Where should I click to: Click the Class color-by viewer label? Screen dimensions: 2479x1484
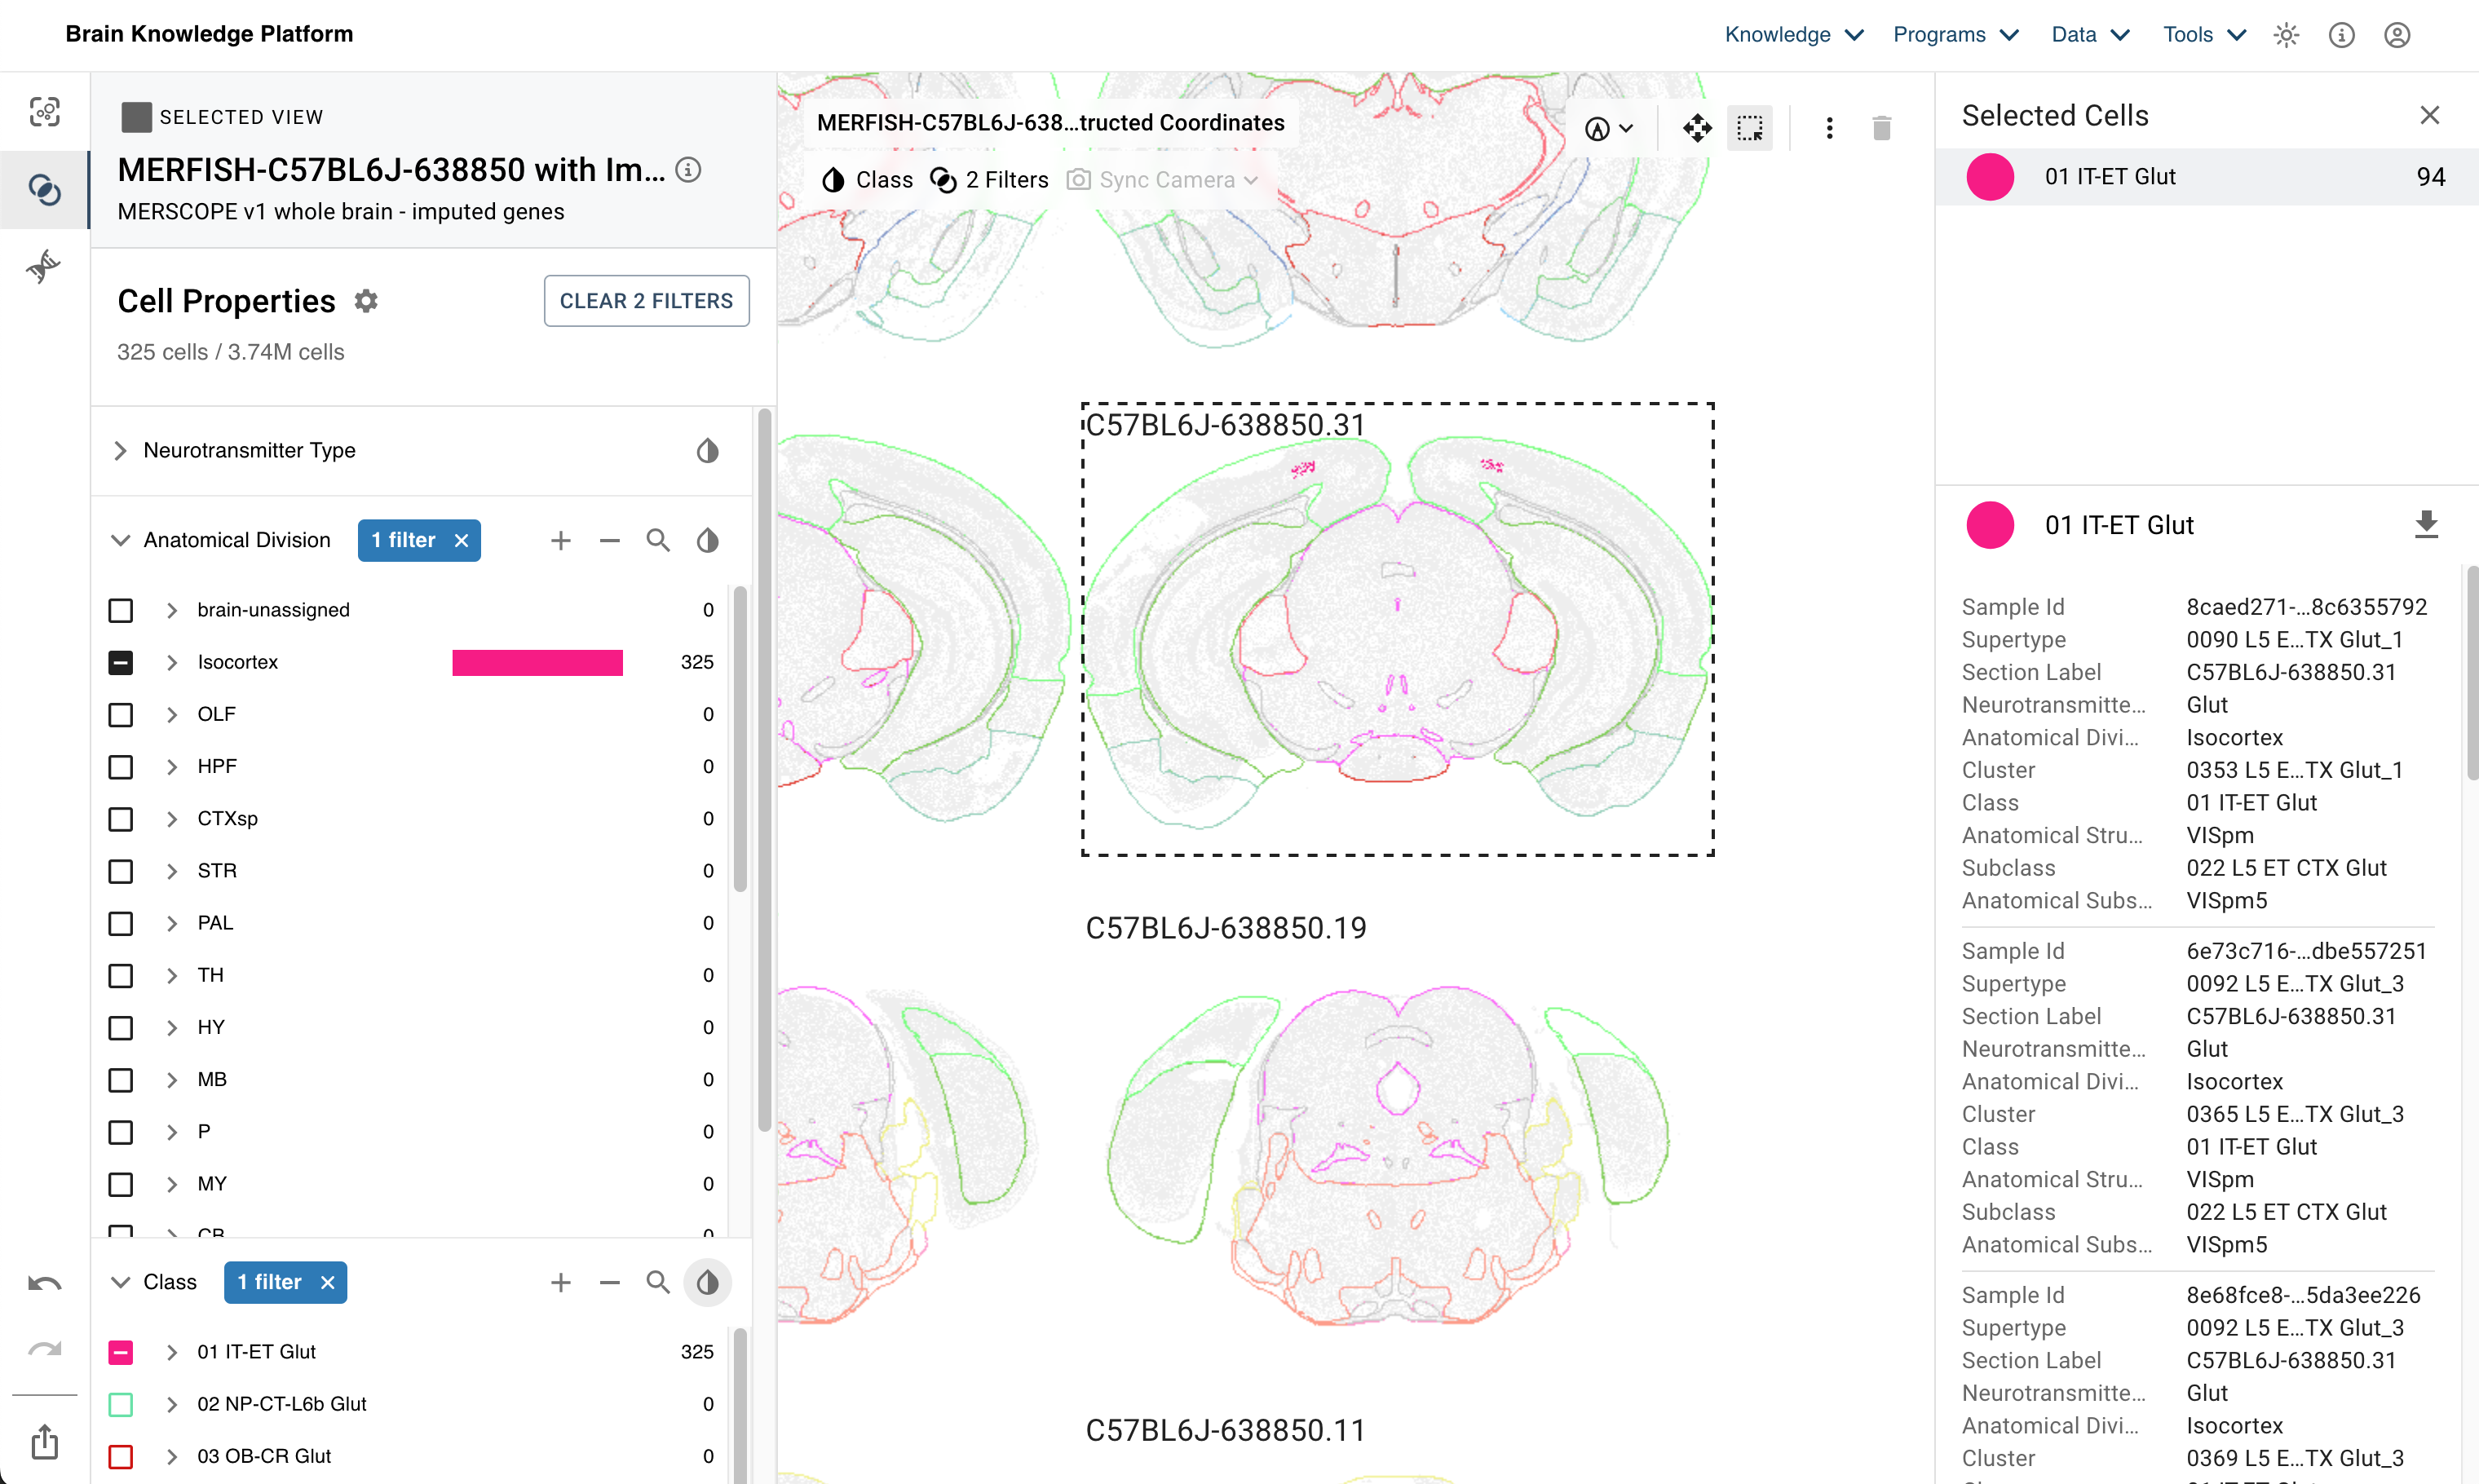click(x=867, y=180)
